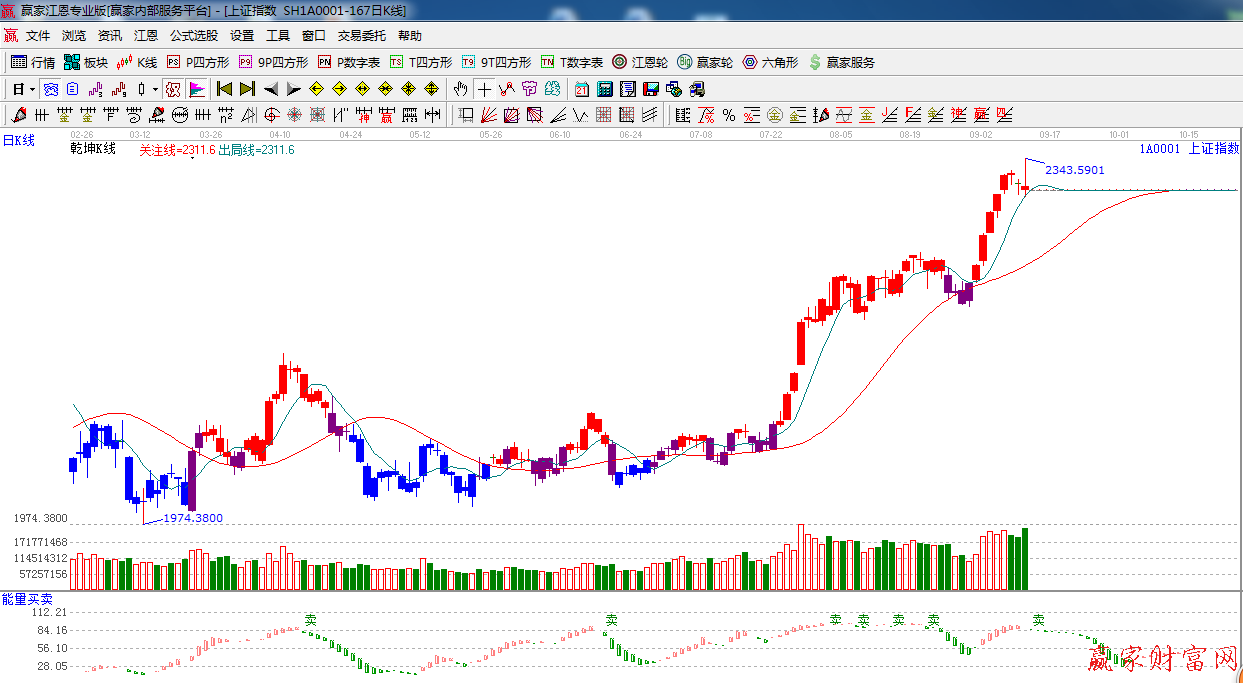Expand the candlestick chart type dropdown

point(155,89)
